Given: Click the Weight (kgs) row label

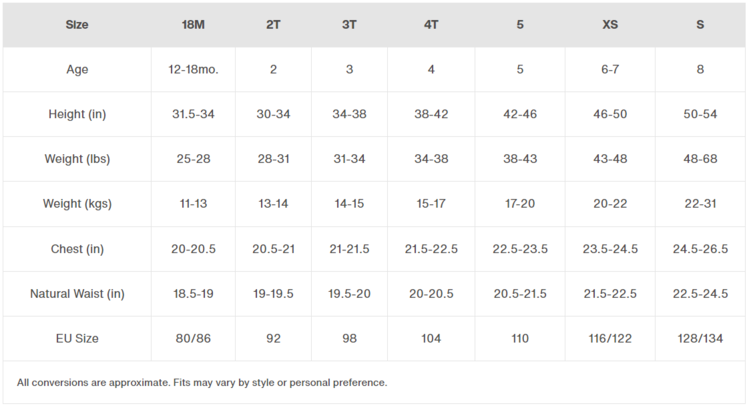Looking at the screenshot, I should tap(76, 204).
